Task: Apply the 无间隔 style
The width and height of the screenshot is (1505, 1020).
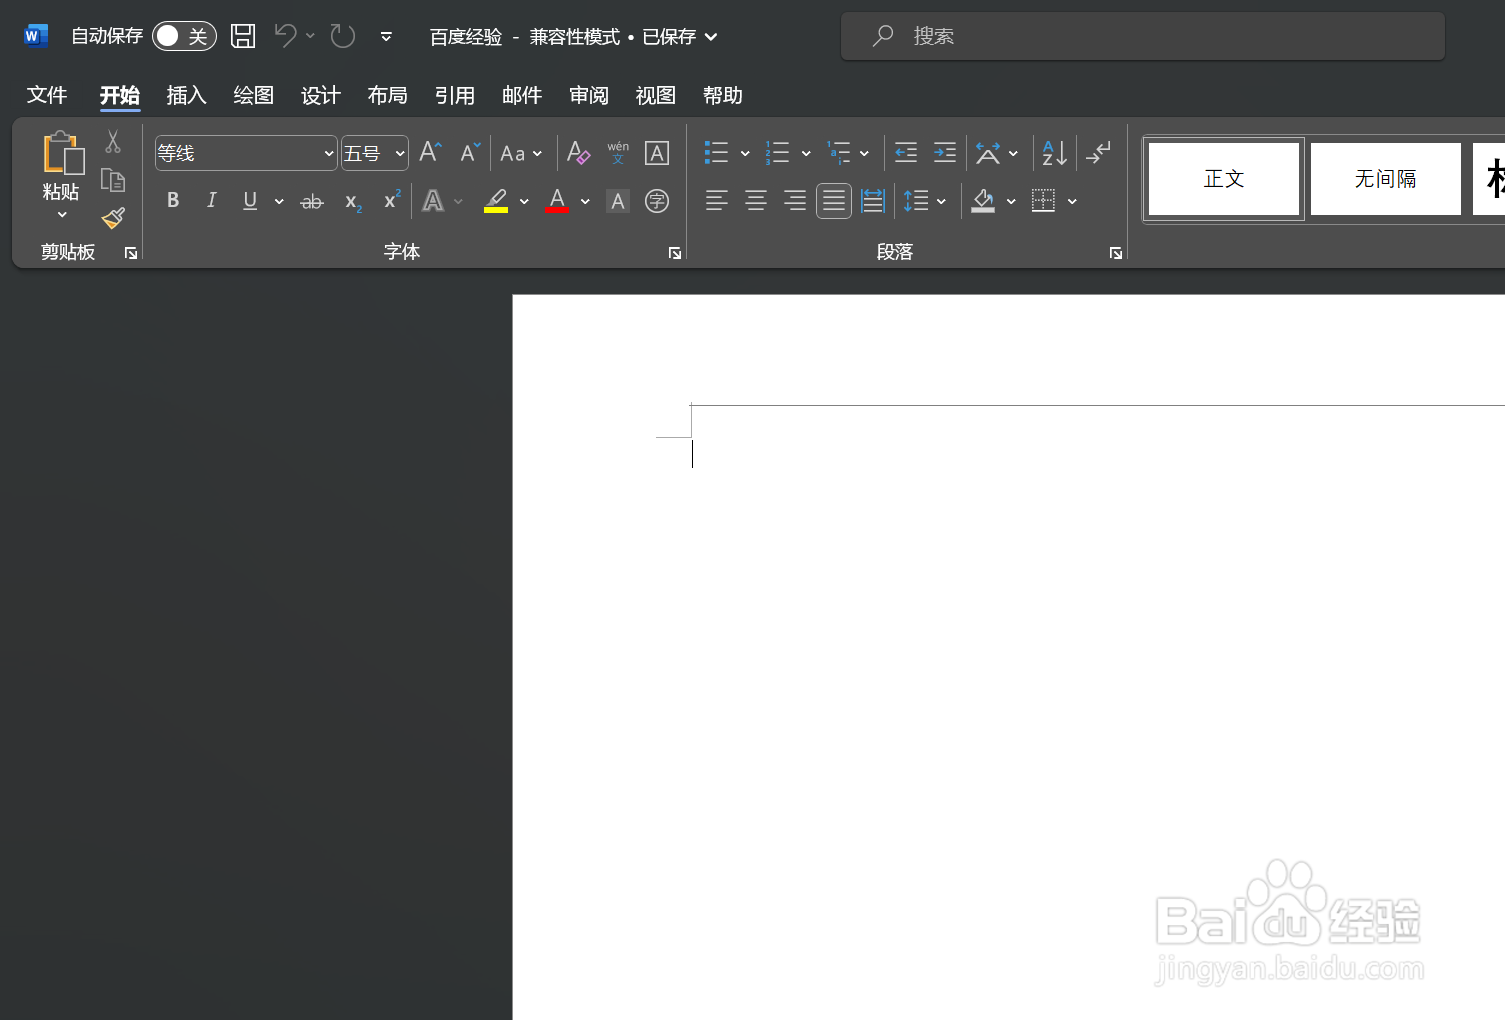Action: coord(1385,178)
